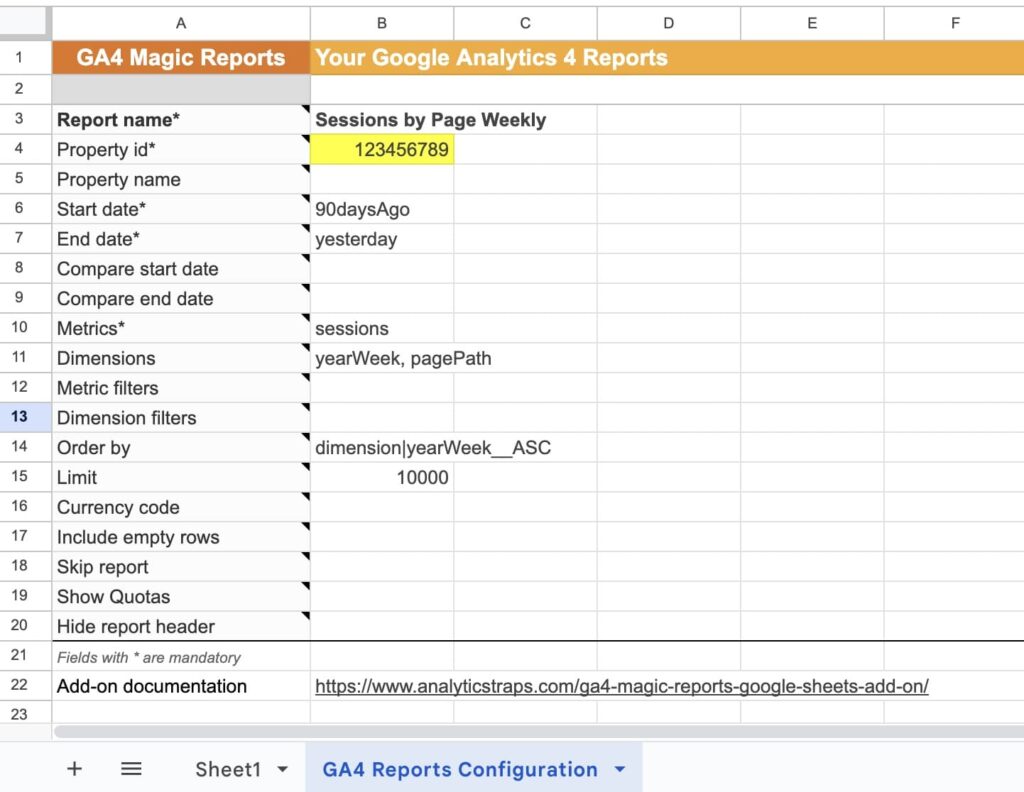Viewport: 1024px width, 792px height.
Task: Add a new sheet with the plus icon
Action: coord(74,768)
